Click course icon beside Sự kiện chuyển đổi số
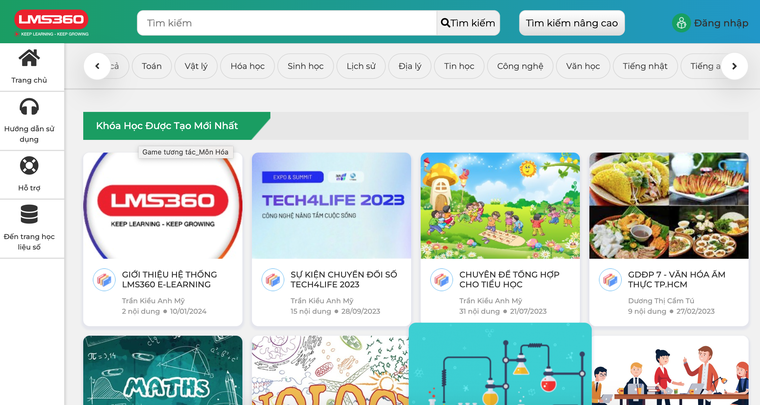 [x=272, y=280]
